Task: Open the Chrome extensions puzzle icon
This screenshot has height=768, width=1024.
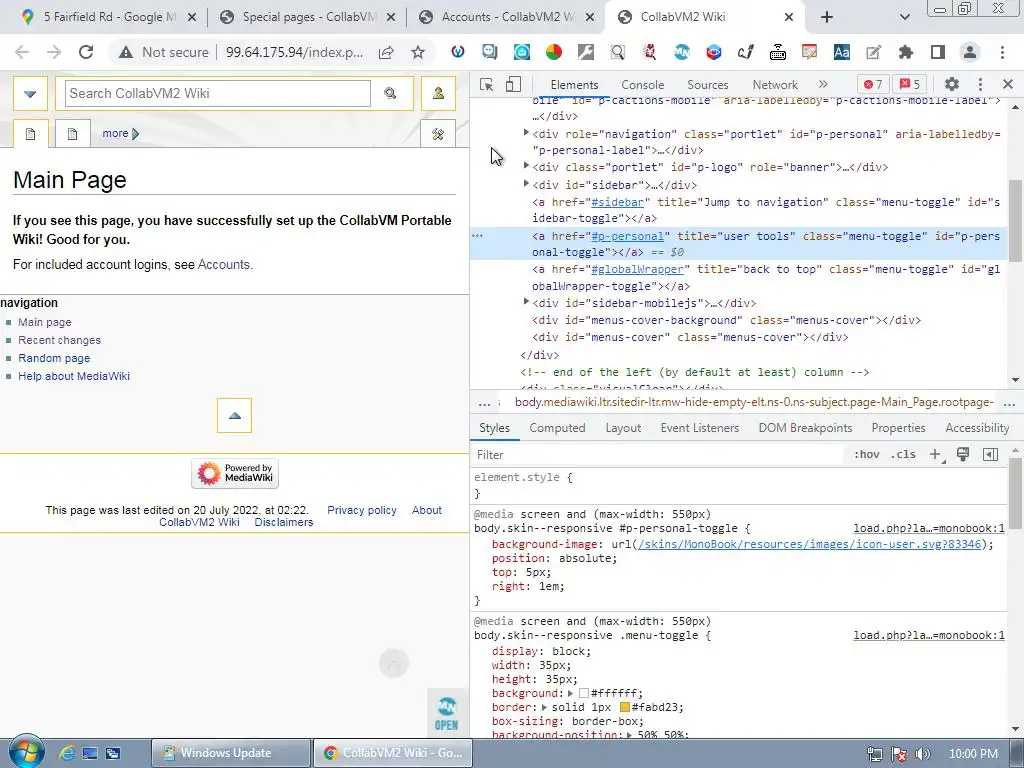Action: pyautogui.click(x=906, y=52)
